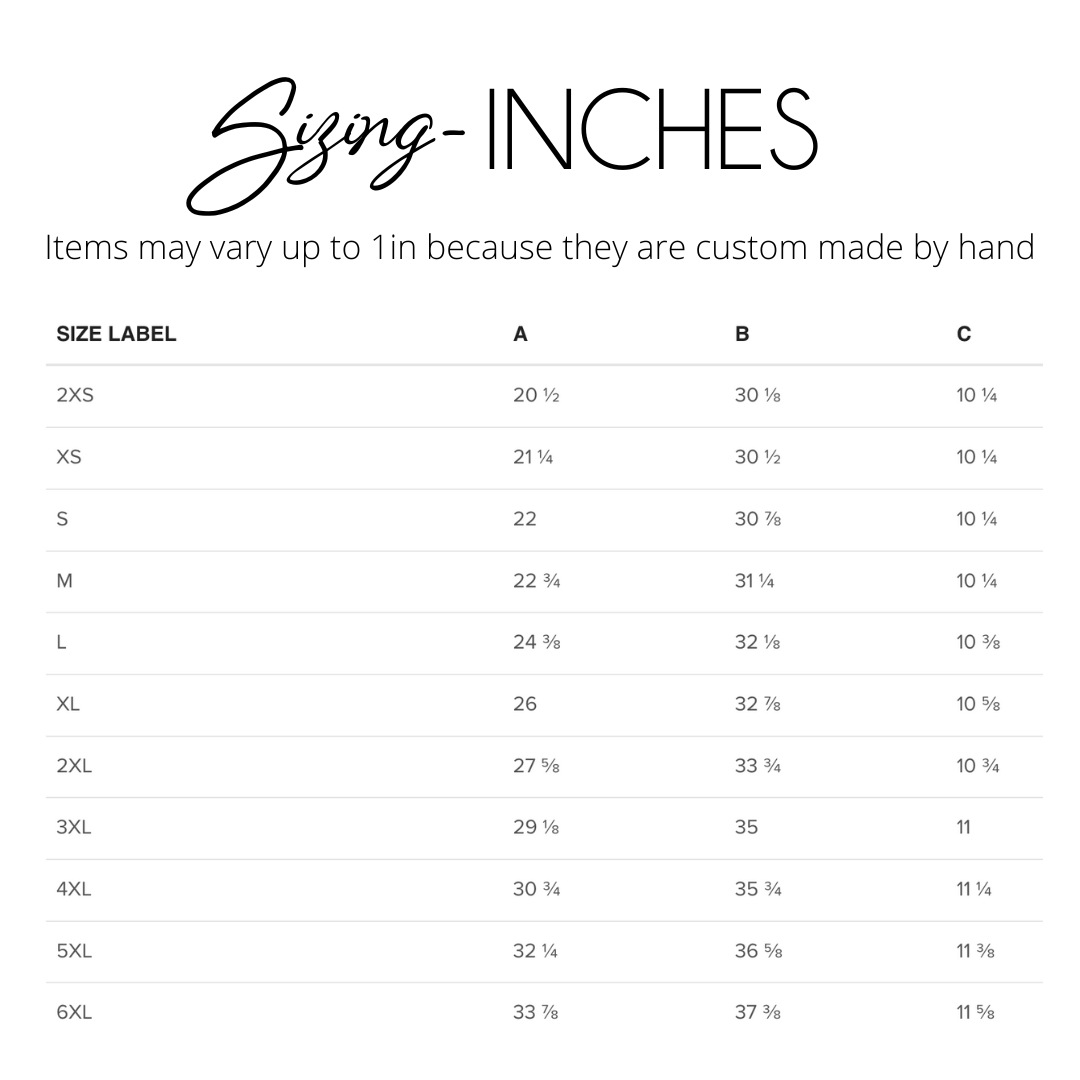Image resolution: width=1080 pixels, height=1080 pixels.
Task: Select the 33 ¾ value for 2XL
Action: point(758,766)
